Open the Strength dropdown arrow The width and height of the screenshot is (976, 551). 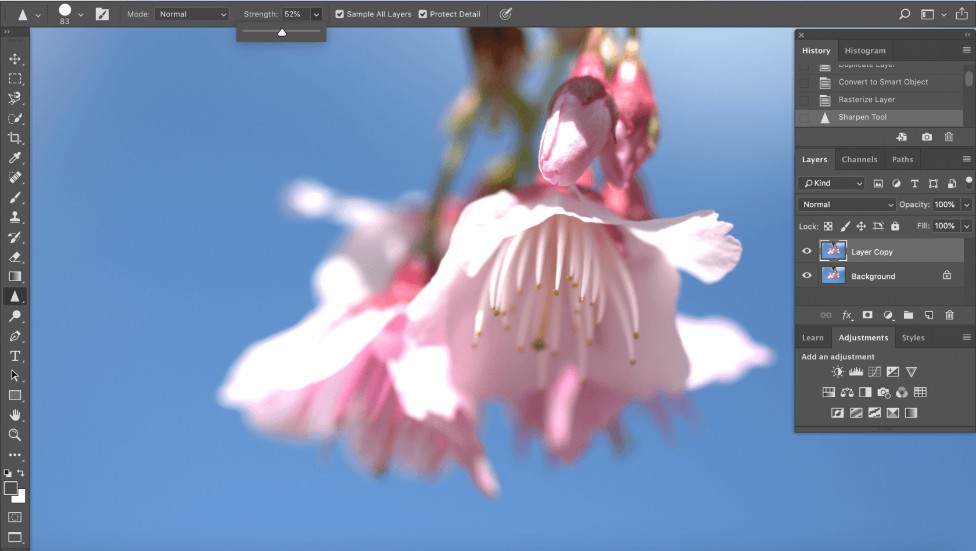(x=316, y=14)
